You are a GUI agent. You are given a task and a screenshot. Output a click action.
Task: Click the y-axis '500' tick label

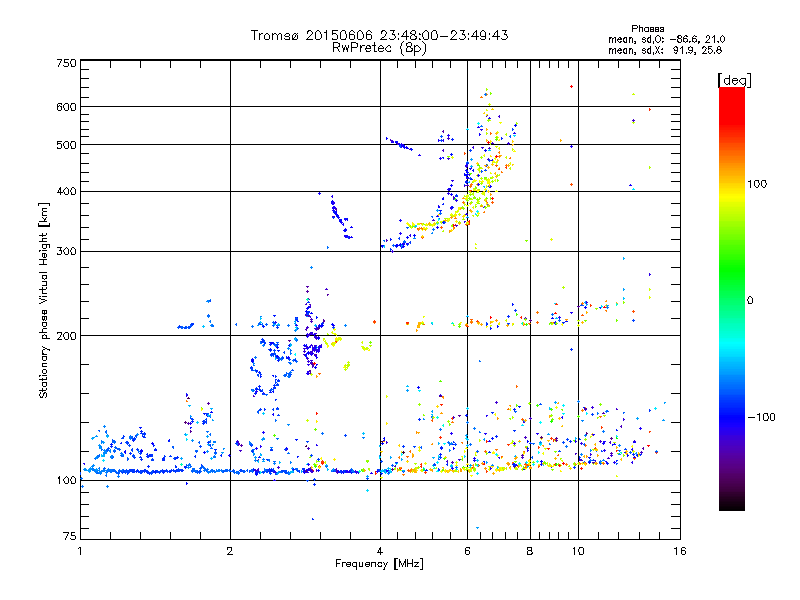(66, 145)
